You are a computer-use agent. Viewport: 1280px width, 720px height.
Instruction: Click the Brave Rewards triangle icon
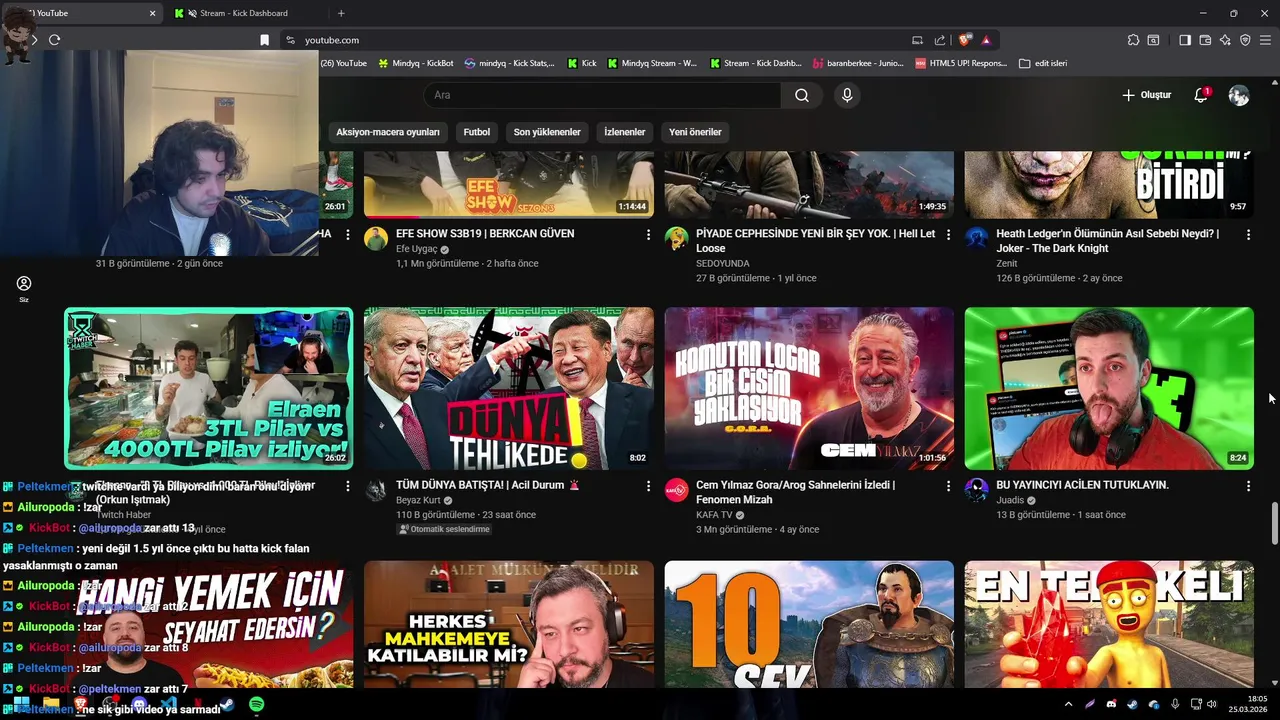pyautogui.click(x=986, y=40)
